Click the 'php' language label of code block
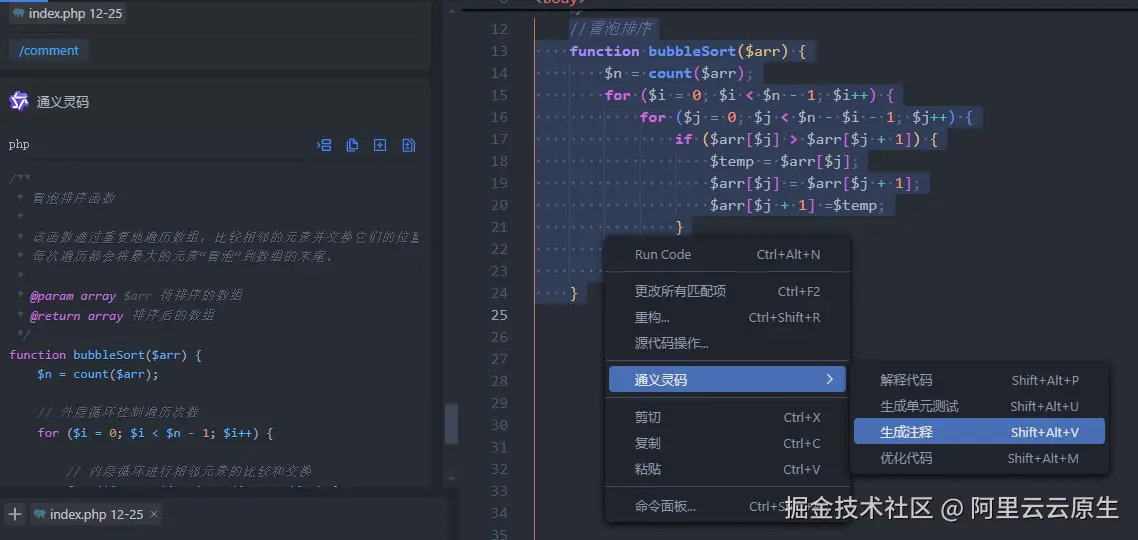Viewport: 1138px width, 540px height. (19, 144)
